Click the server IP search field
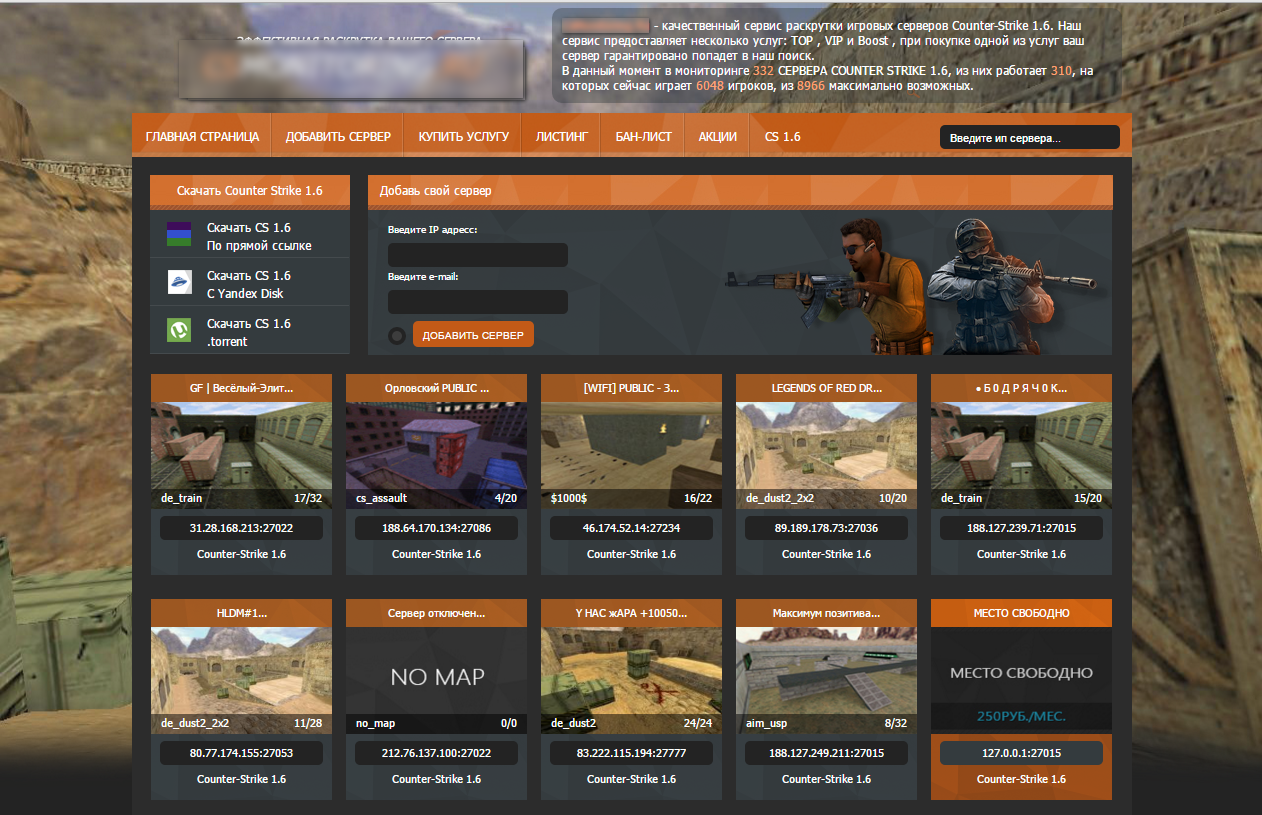Image resolution: width=1262 pixels, height=815 pixels. pyautogui.click(x=1030, y=138)
